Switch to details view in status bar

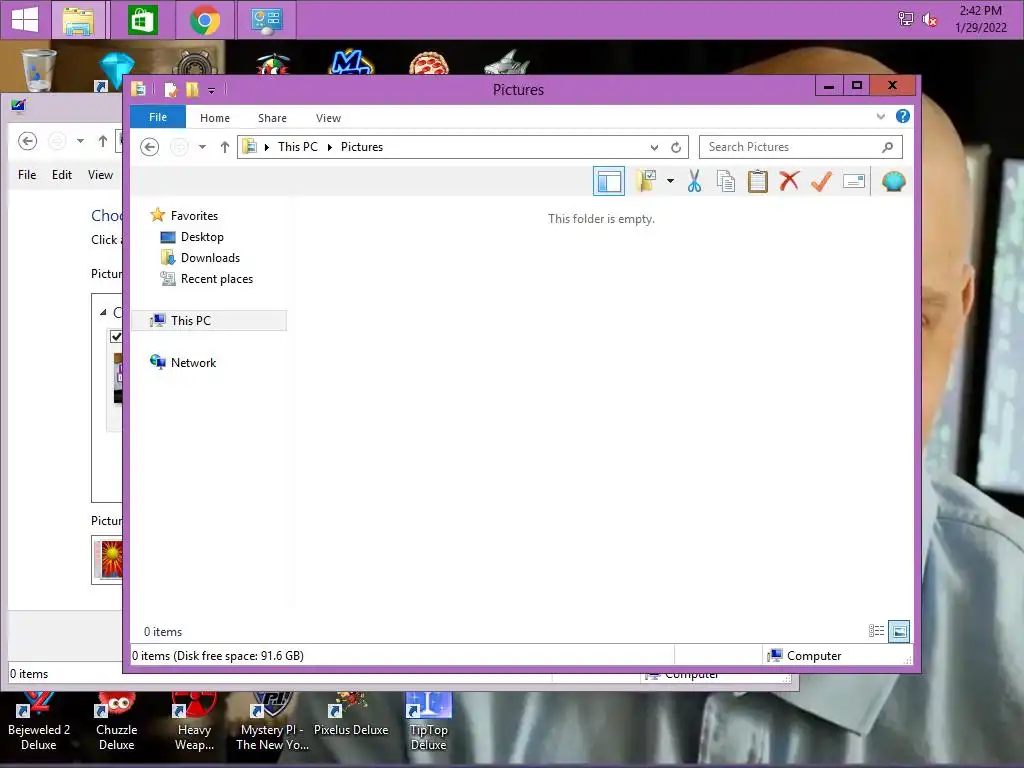tap(876, 631)
